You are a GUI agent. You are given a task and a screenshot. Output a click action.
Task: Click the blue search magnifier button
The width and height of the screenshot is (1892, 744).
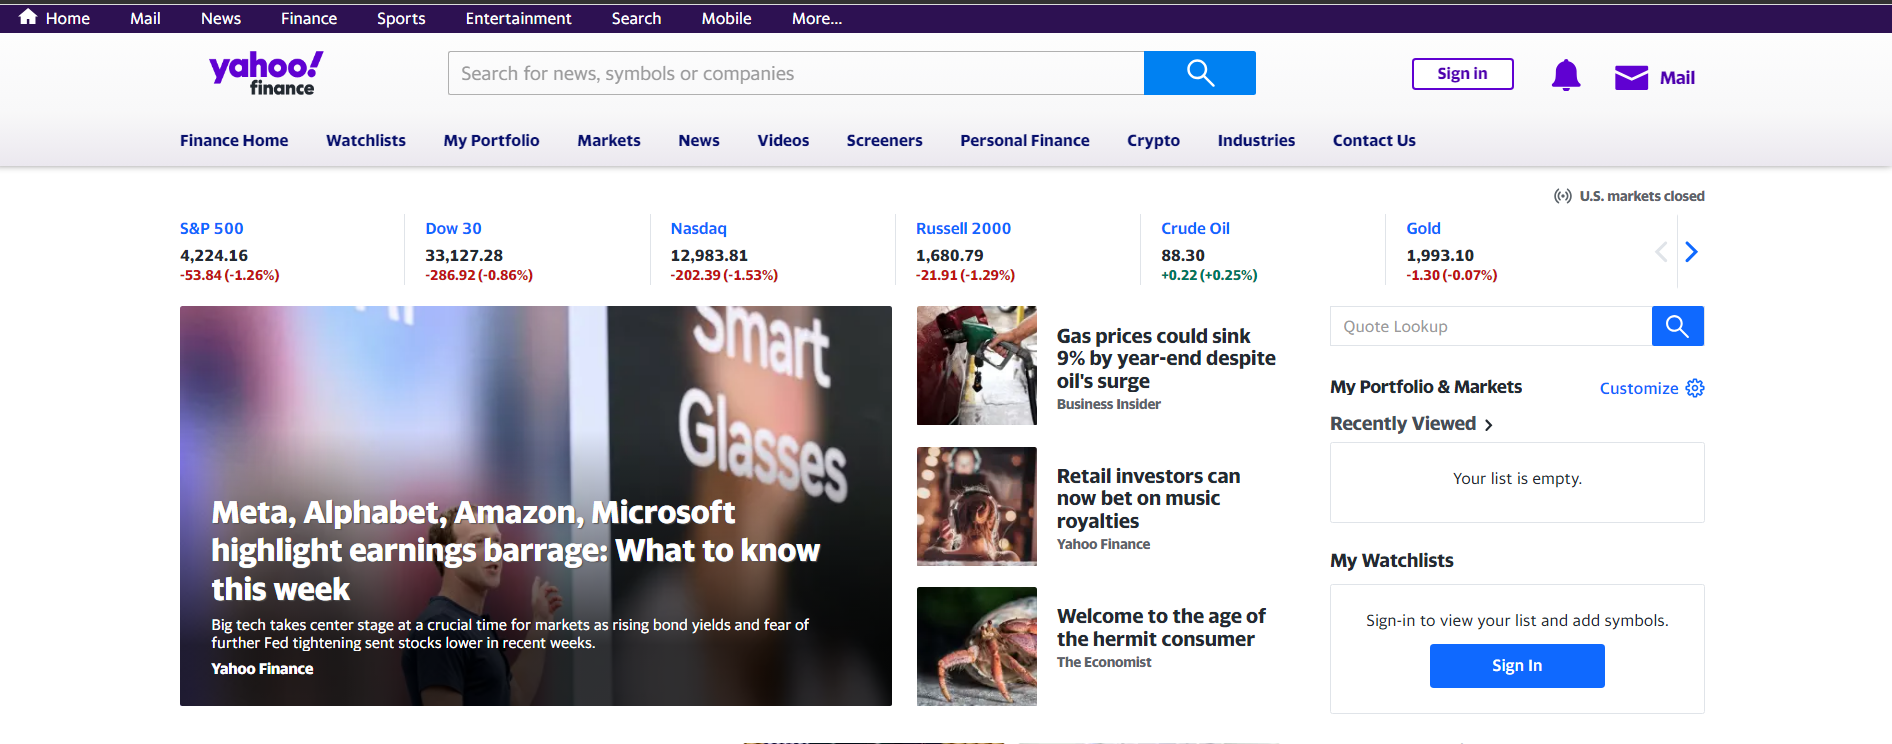click(x=1199, y=73)
